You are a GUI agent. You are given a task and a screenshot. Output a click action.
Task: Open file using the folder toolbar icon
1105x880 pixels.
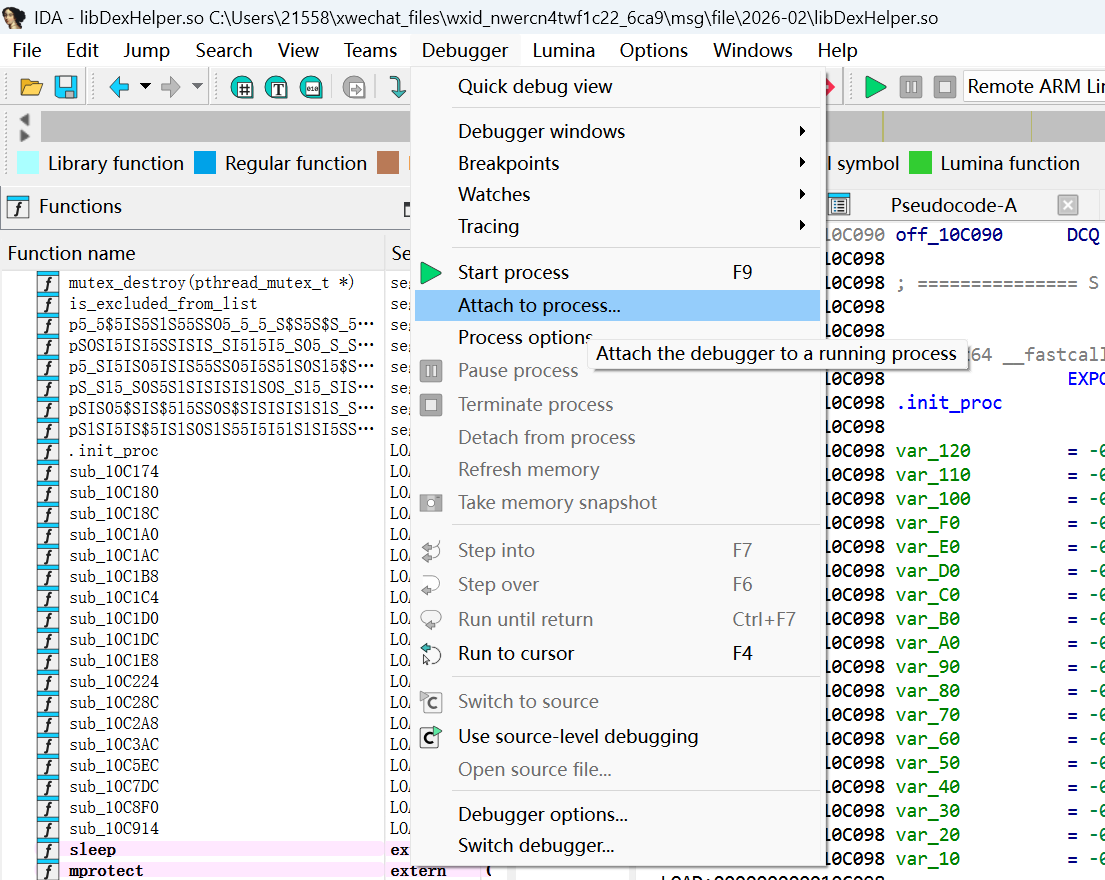click(31, 87)
